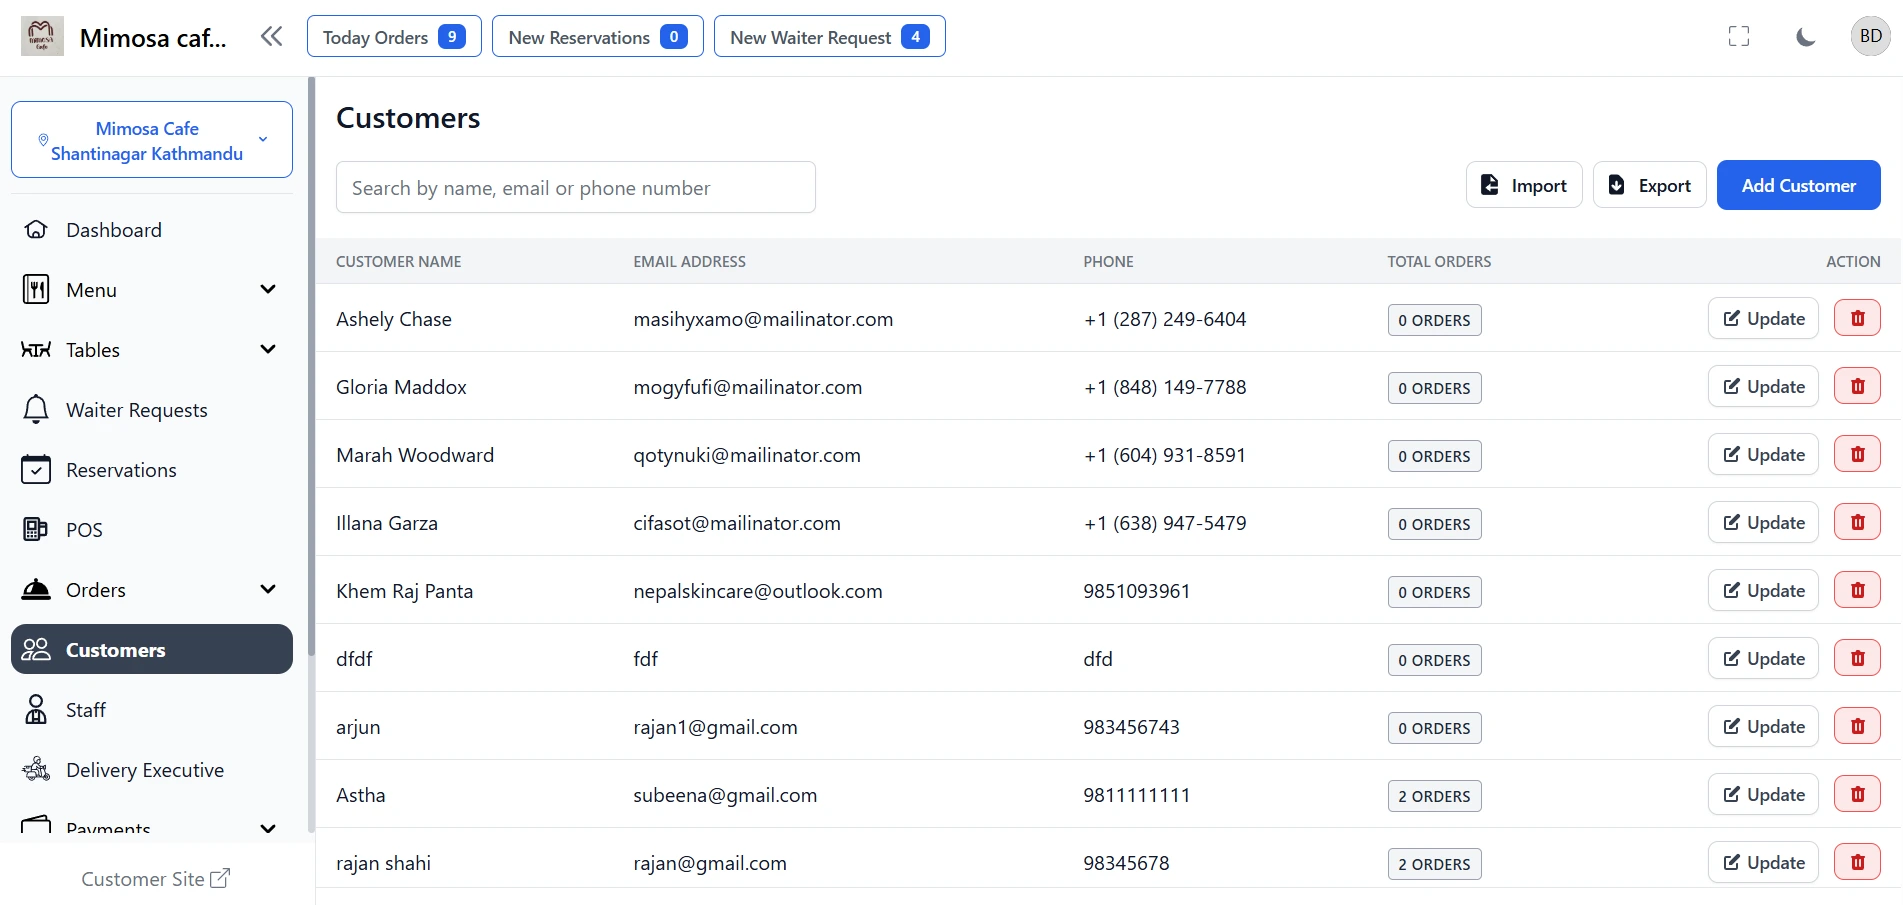Open Today Orders list

click(393, 36)
